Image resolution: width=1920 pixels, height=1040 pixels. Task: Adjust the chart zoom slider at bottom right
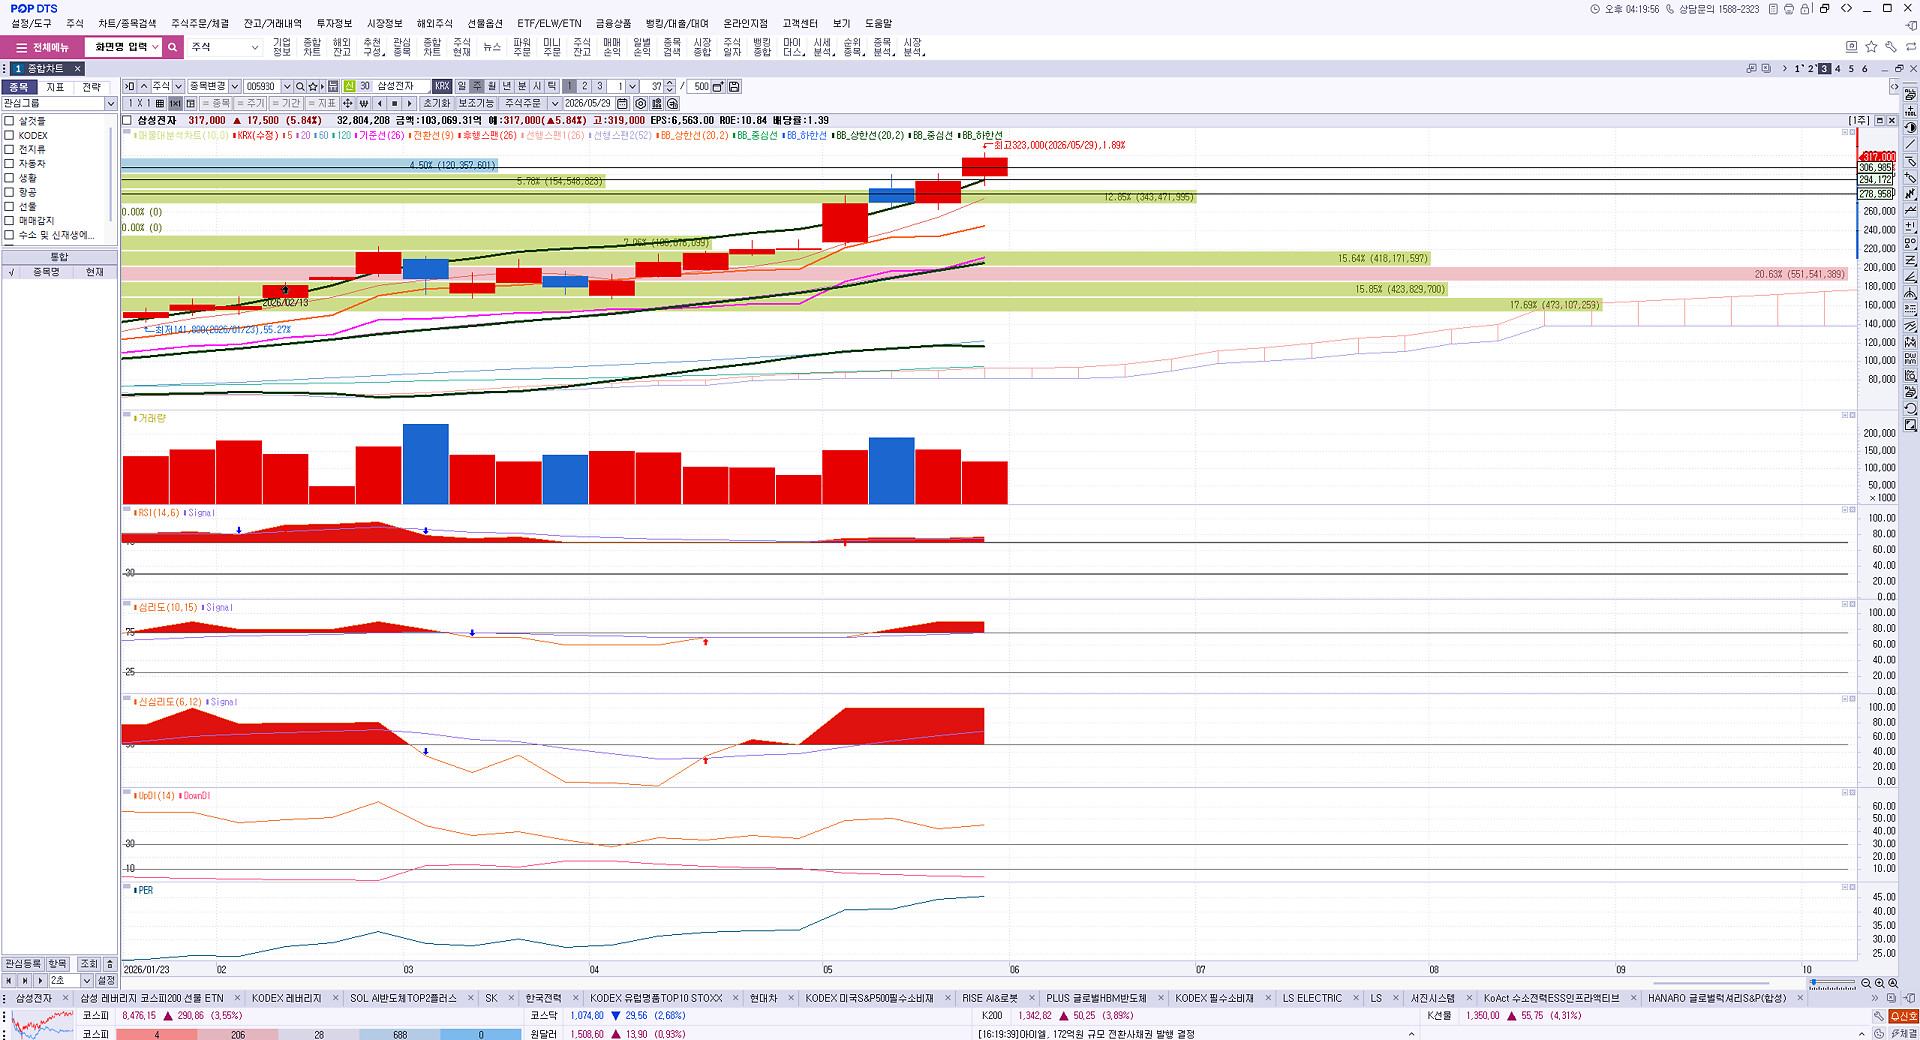(1814, 983)
